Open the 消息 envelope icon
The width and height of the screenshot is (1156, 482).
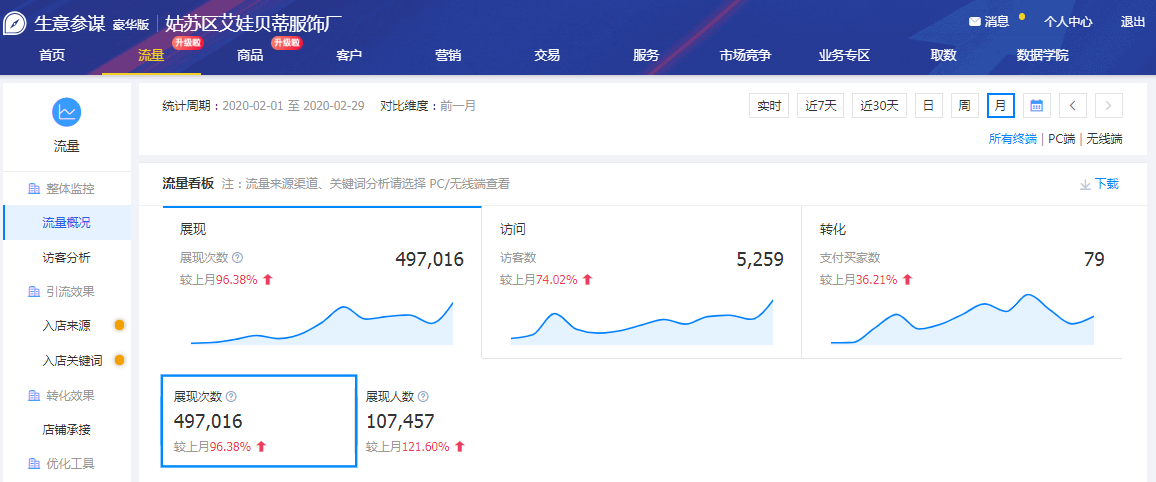coord(975,22)
